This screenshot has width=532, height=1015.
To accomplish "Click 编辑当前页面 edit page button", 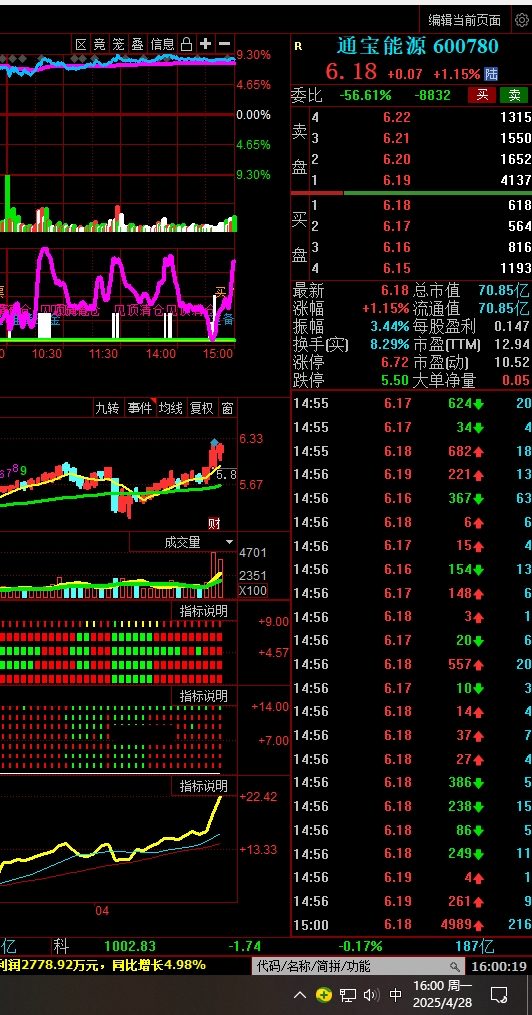I will click(465, 20).
